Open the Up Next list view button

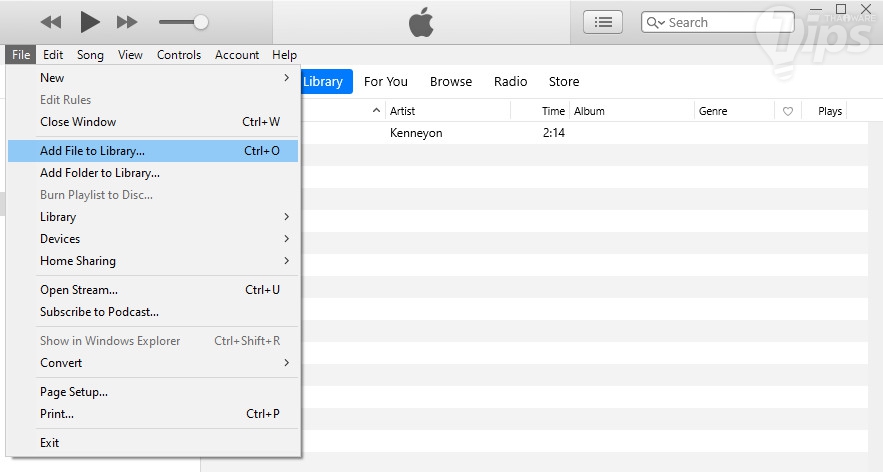[603, 23]
